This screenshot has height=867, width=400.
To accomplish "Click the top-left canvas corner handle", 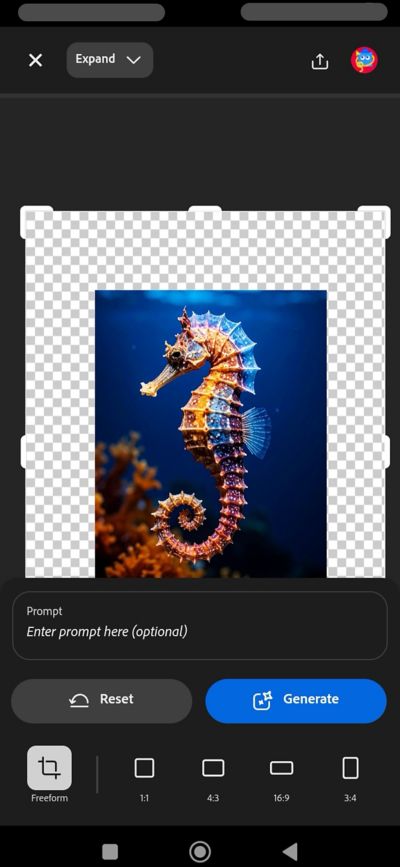I will pyautogui.click(x=37, y=222).
